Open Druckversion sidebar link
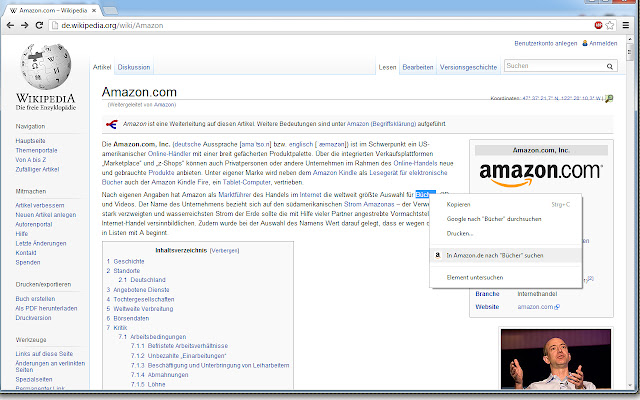This screenshot has width=640, height=400. pos(33,318)
